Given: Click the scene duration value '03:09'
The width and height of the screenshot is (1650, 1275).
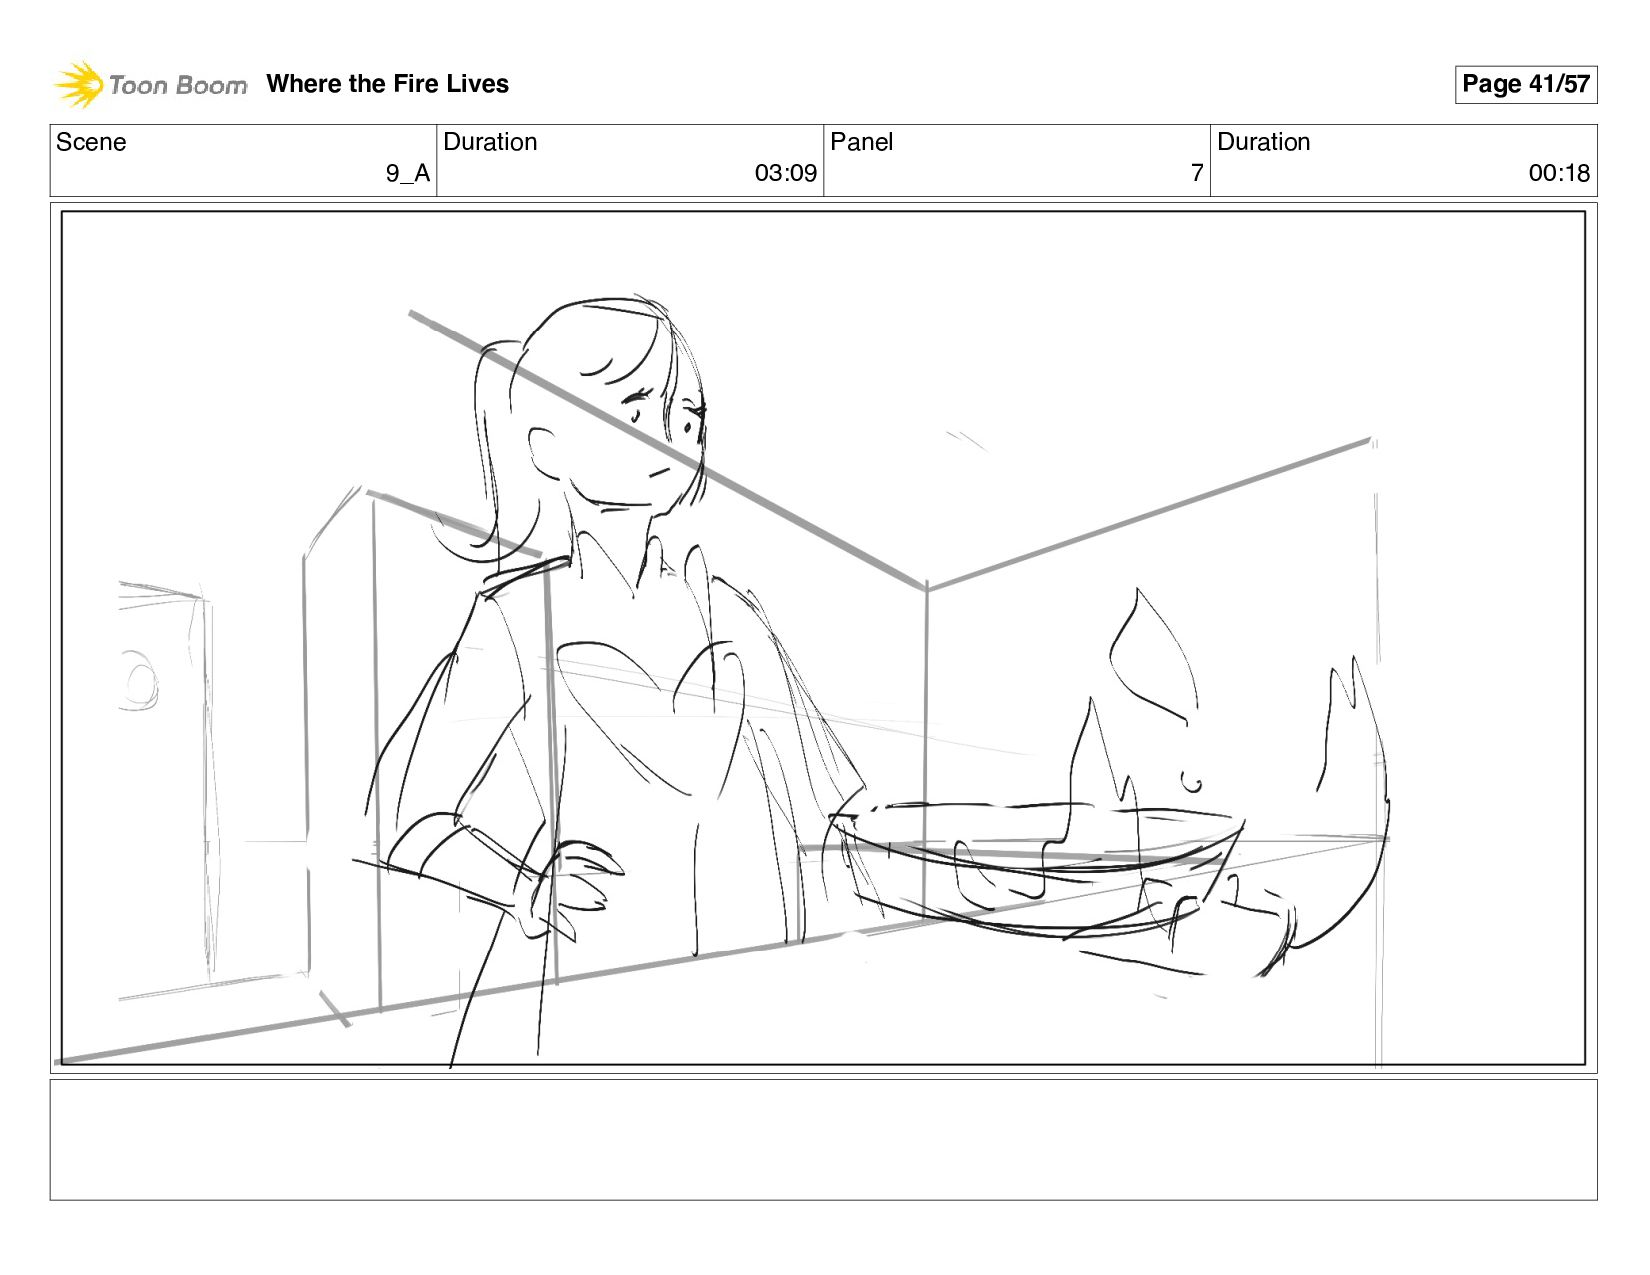Looking at the screenshot, I should (x=786, y=173).
